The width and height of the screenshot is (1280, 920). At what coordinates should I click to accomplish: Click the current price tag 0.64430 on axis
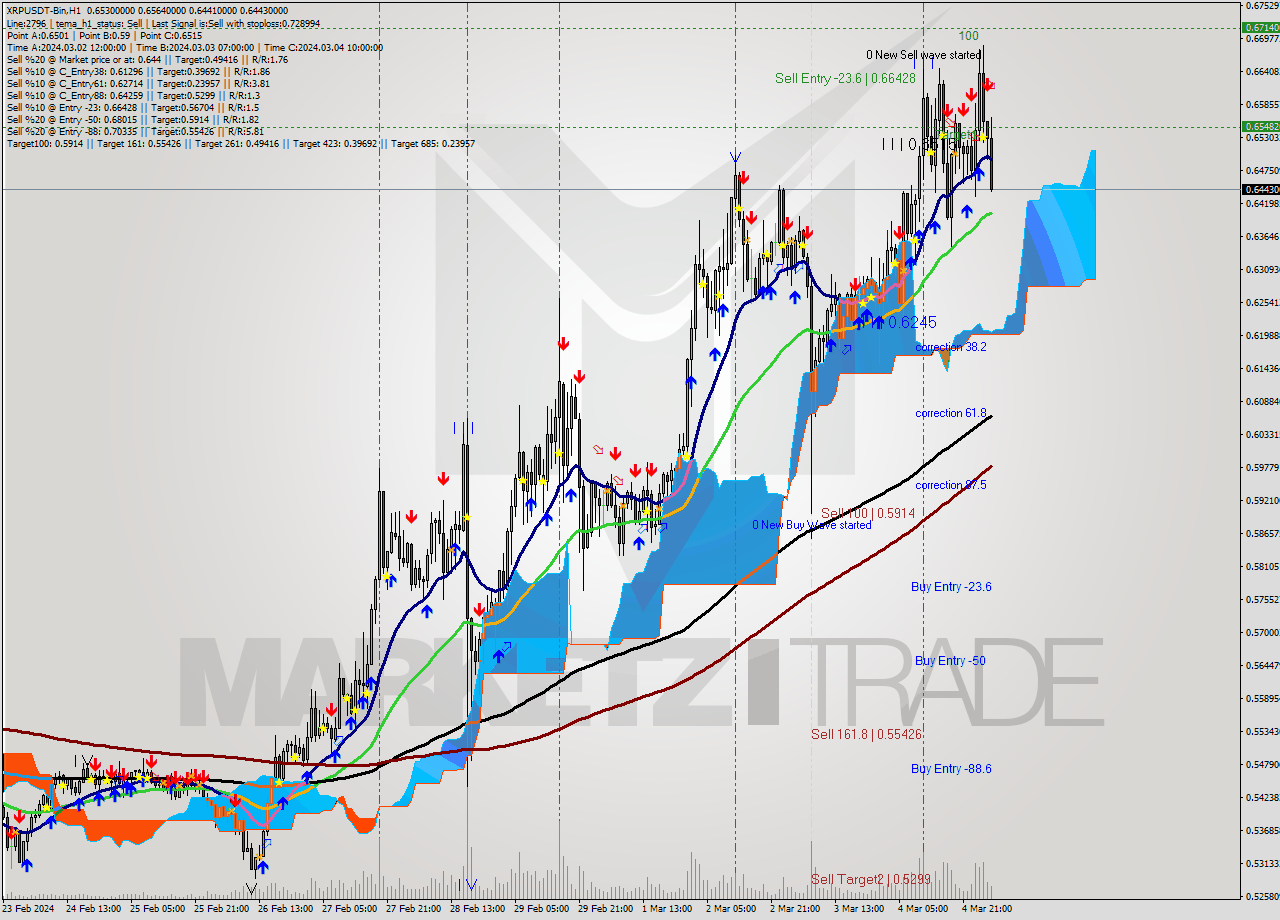click(1260, 189)
